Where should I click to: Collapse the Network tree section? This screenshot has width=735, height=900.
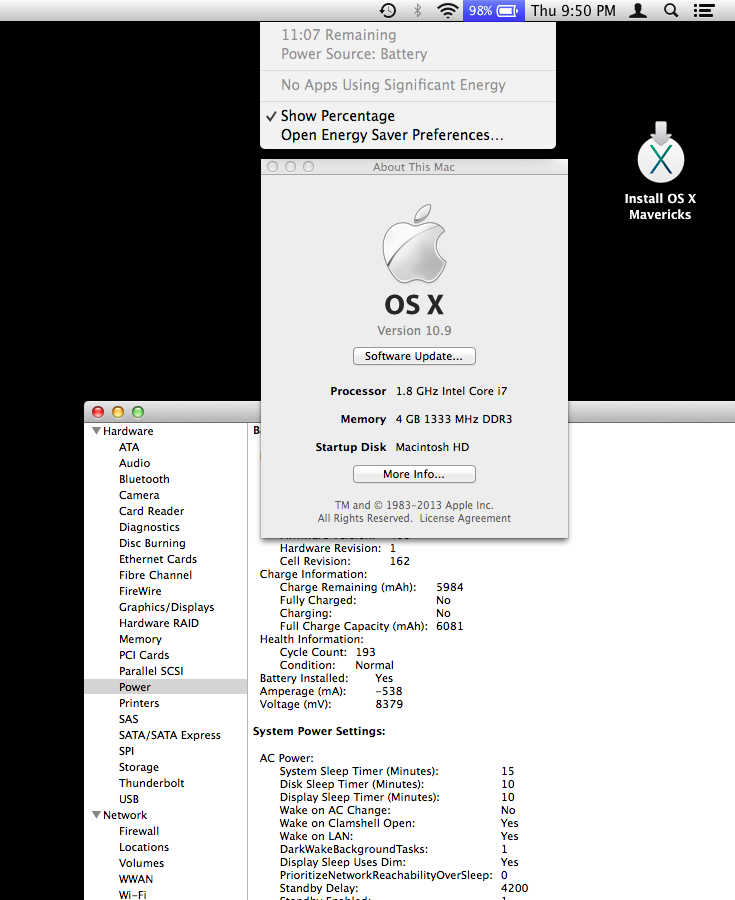[96, 814]
